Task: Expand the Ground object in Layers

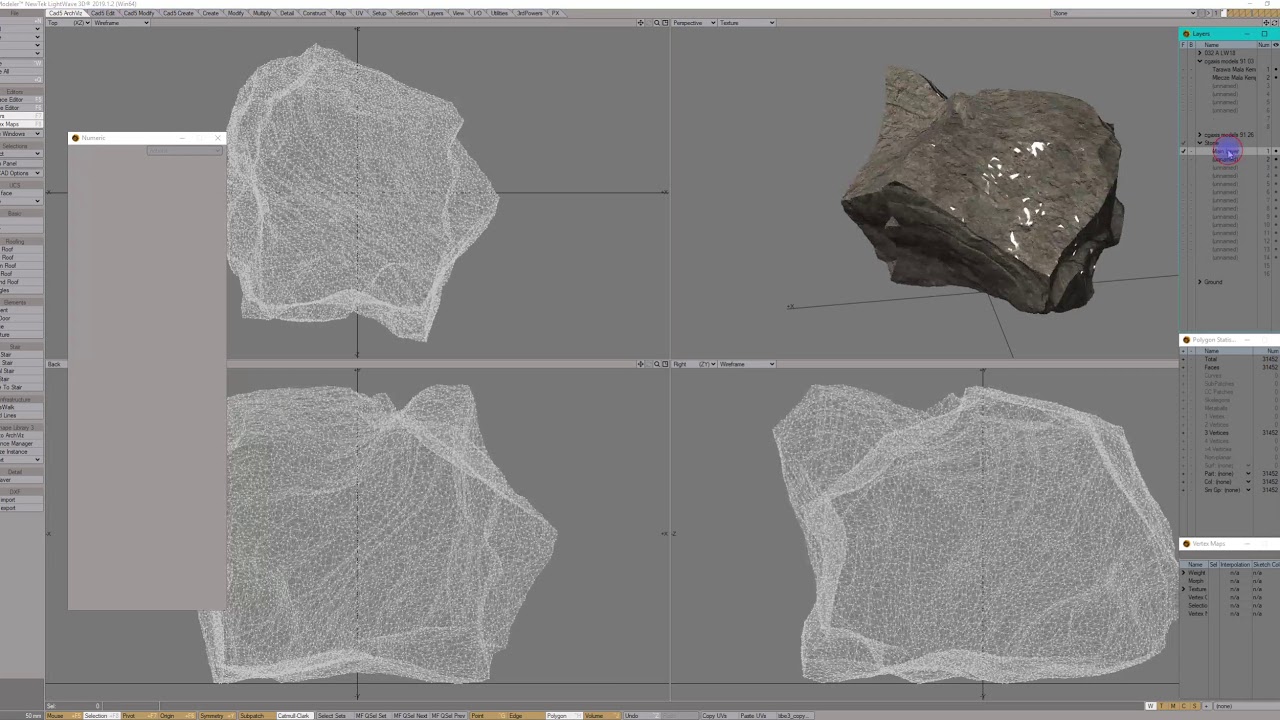Action: pyautogui.click(x=1200, y=282)
